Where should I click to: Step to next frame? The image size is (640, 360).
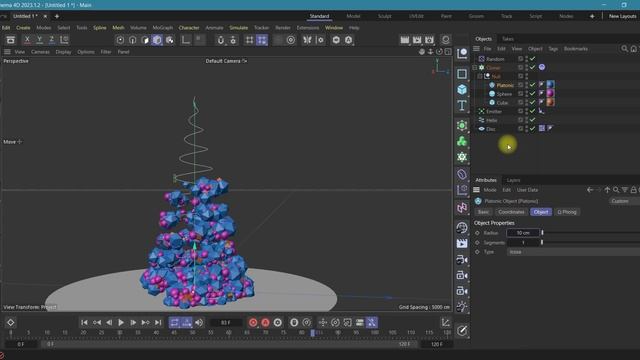[133, 322]
